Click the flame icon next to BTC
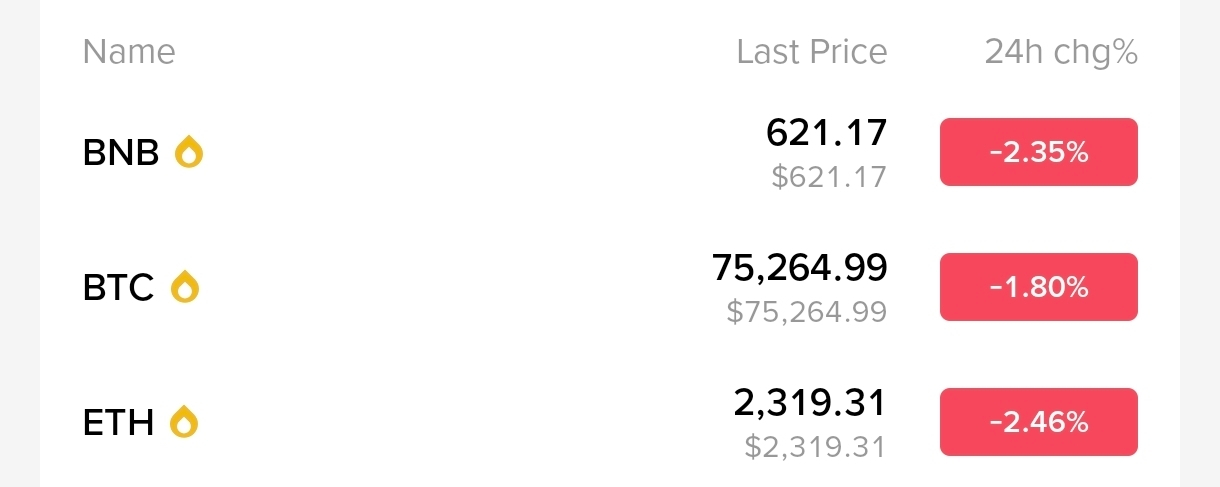Image resolution: width=1220 pixels, height=487 pixels. pos(185,288)
